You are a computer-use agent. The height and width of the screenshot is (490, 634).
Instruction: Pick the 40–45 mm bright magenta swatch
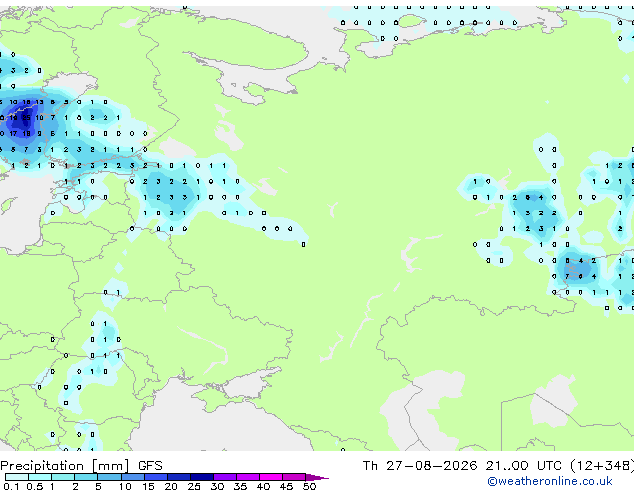point(271,477)
